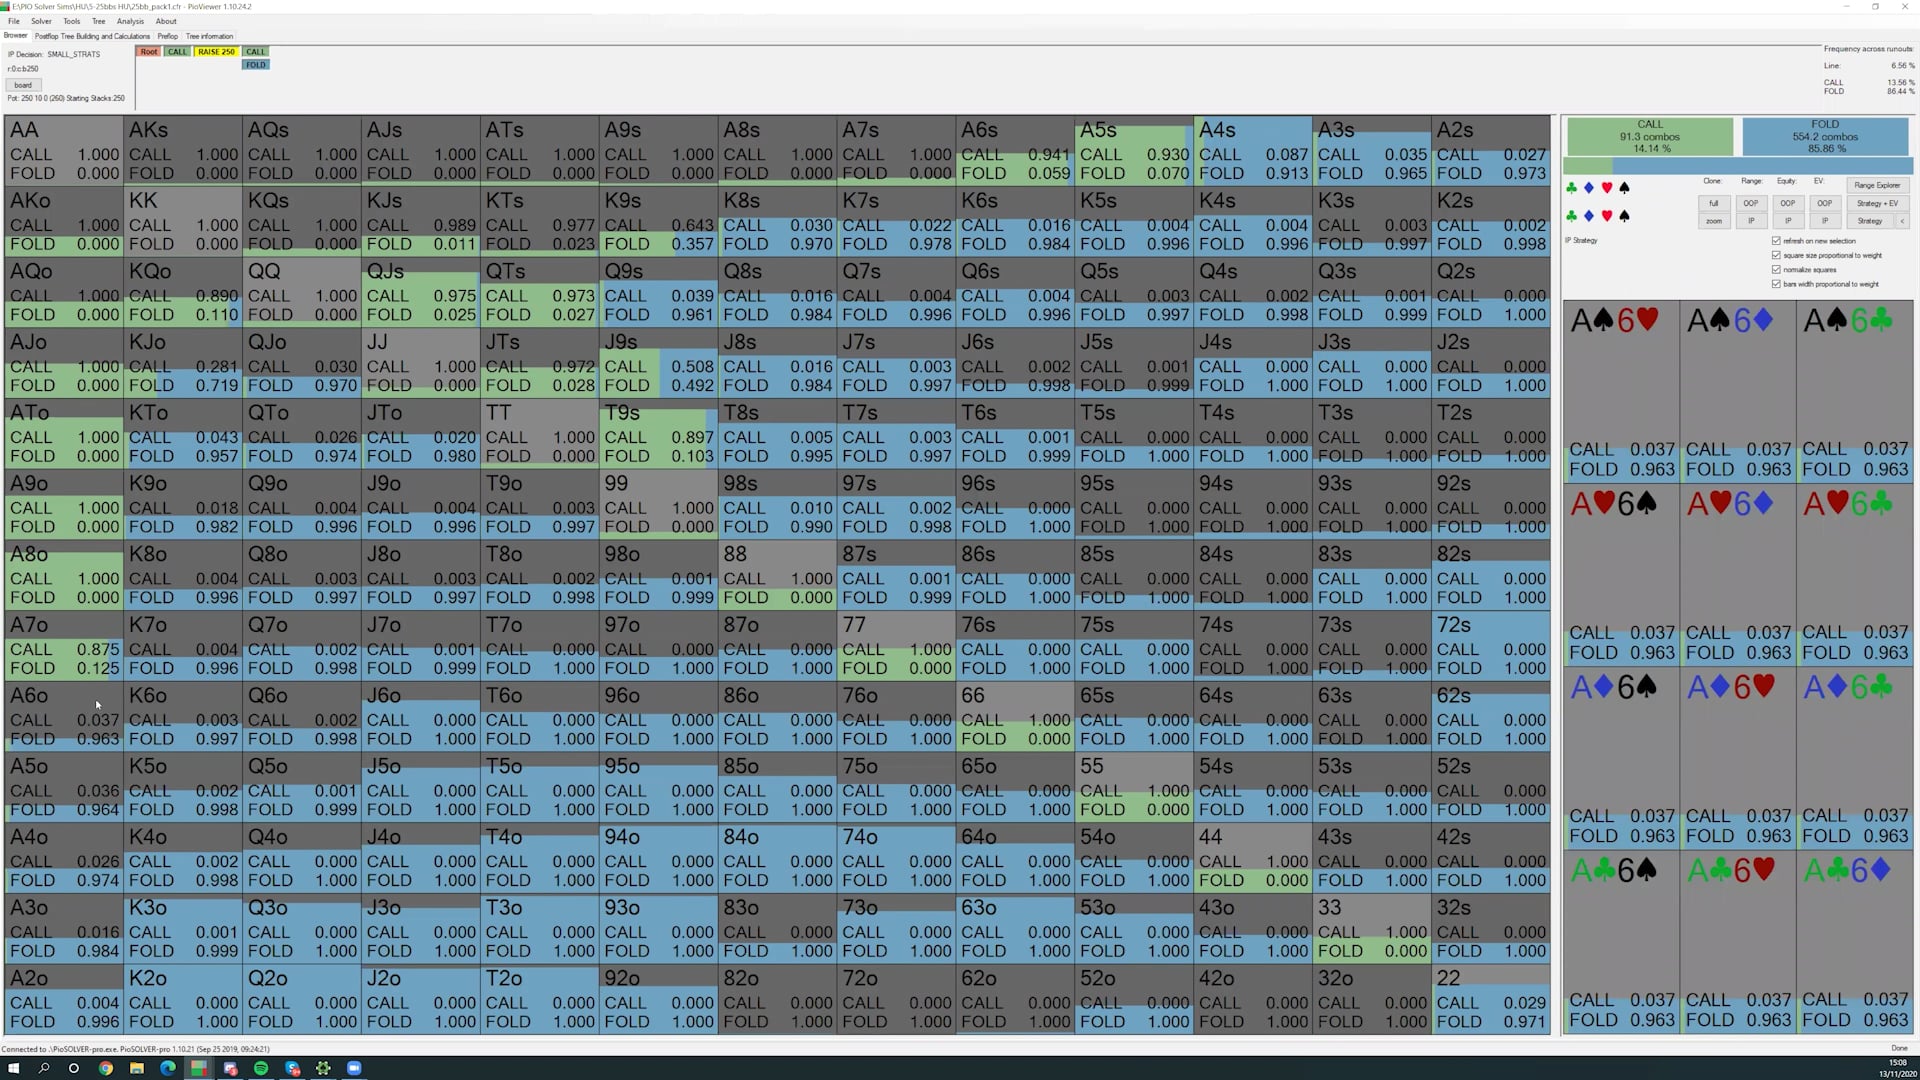This screenshot has height=1080, width=1920.
Task: Click the black spade suit icon in second row
Action: tap(1625, 216)
